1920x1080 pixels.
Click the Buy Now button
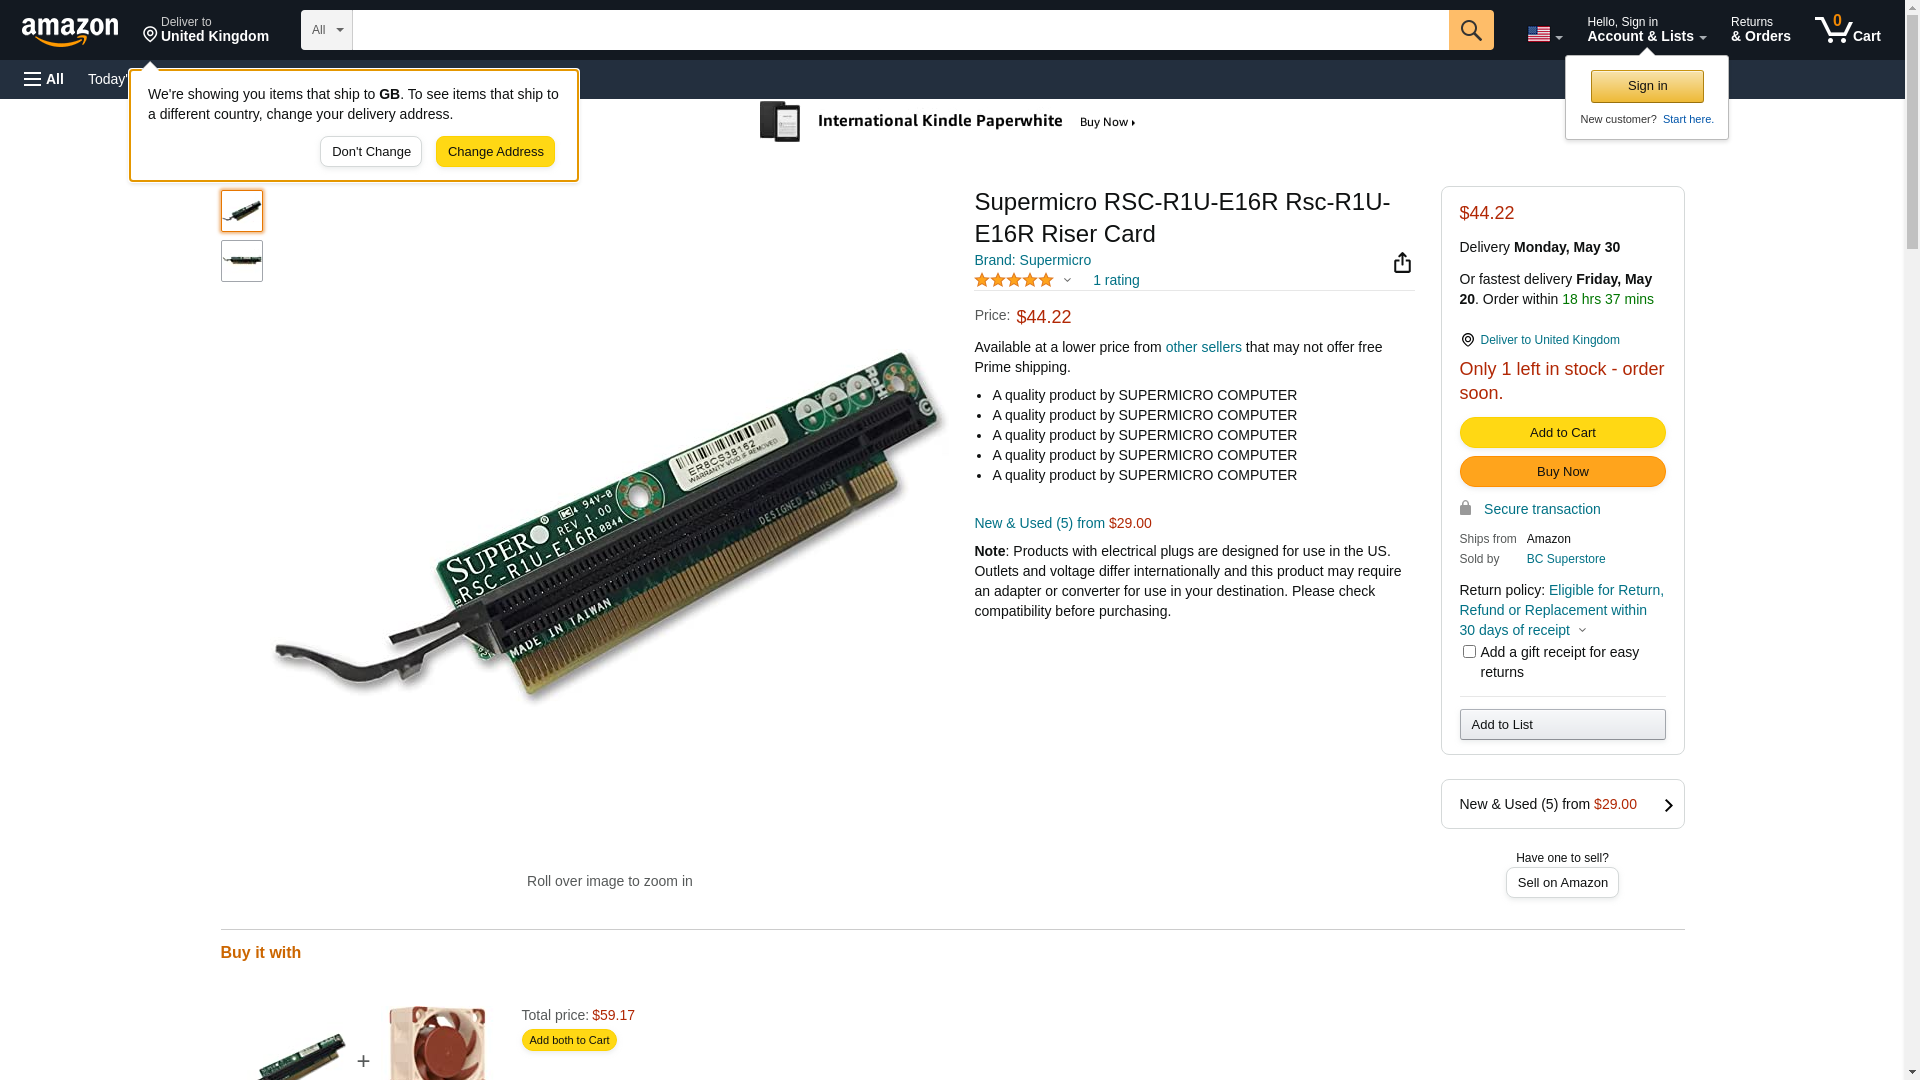point(1562,472)
